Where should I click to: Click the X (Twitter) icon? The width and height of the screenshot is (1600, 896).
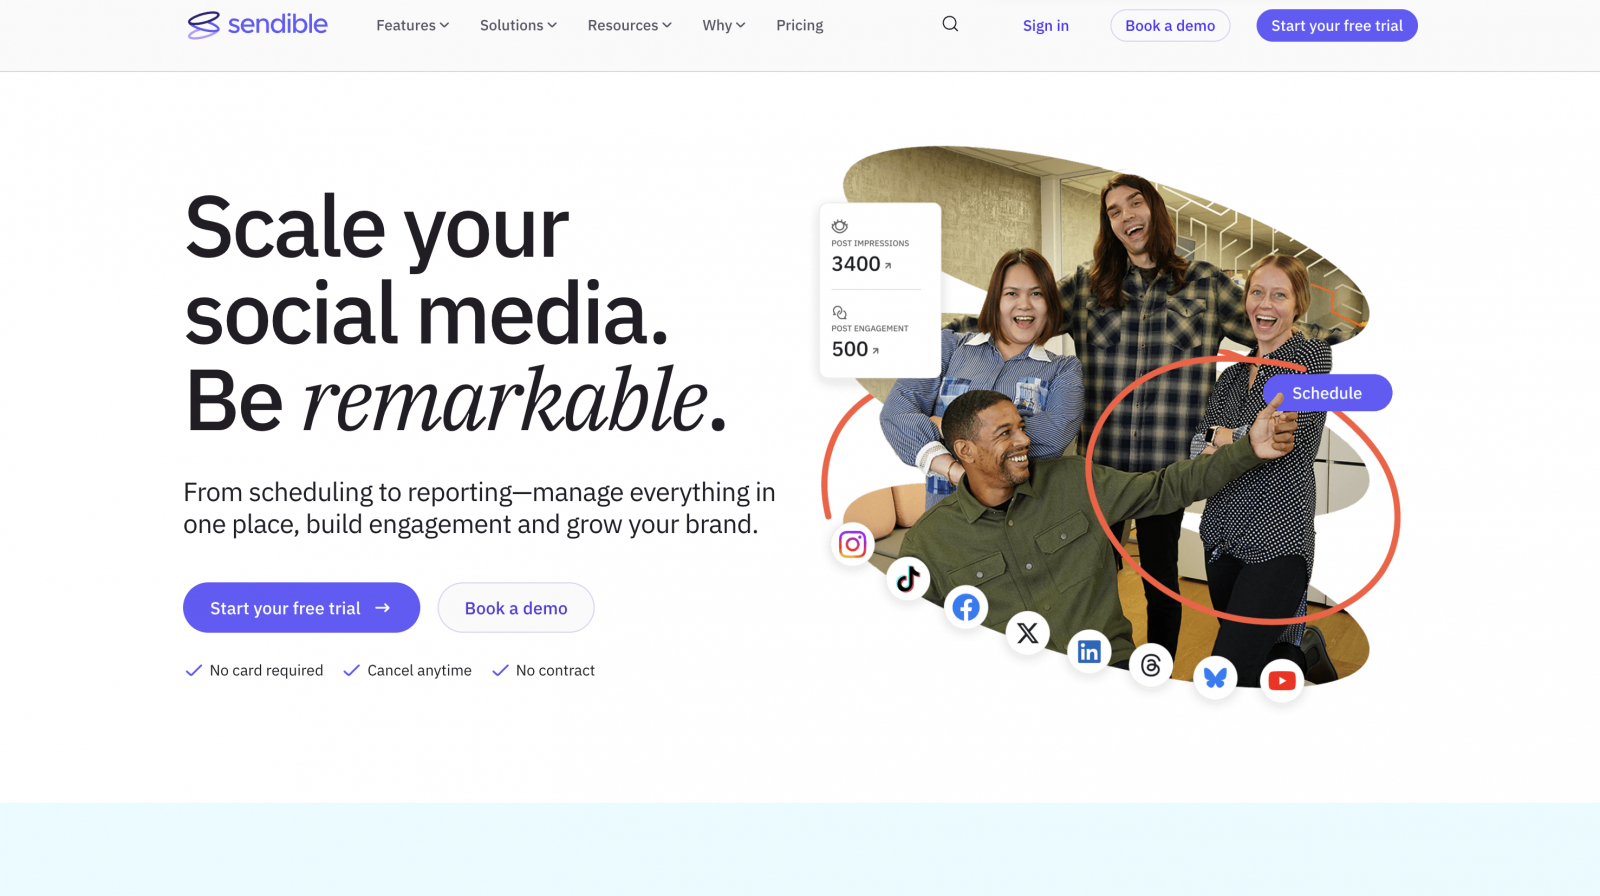[1027, 633]
